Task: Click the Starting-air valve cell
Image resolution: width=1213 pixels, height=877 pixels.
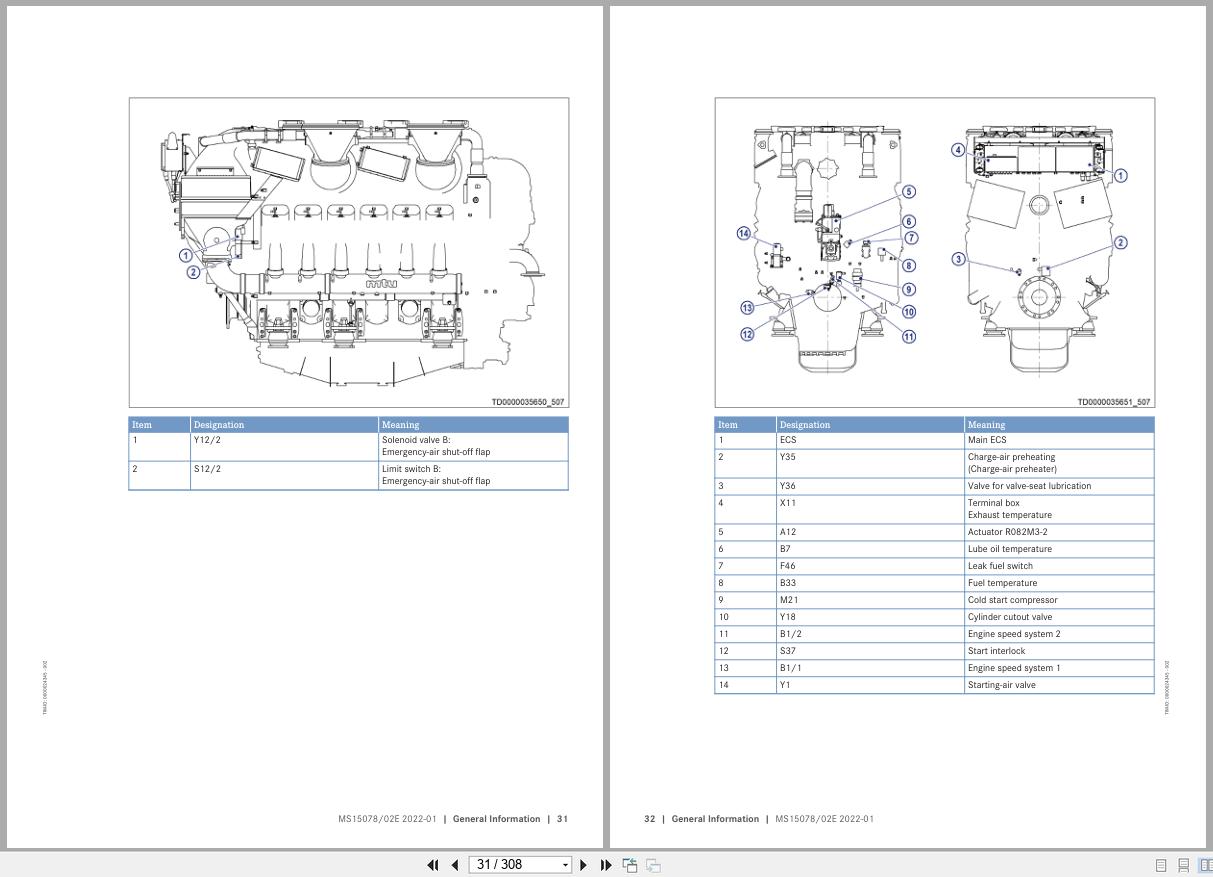Action: [1059, 685]
